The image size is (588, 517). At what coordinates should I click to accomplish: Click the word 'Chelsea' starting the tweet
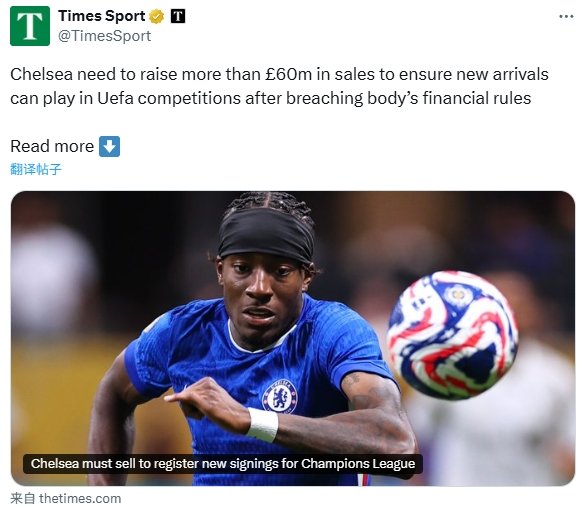41,74
